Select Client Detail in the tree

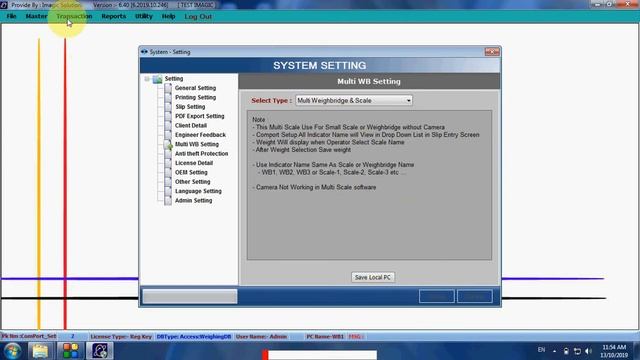191,126
